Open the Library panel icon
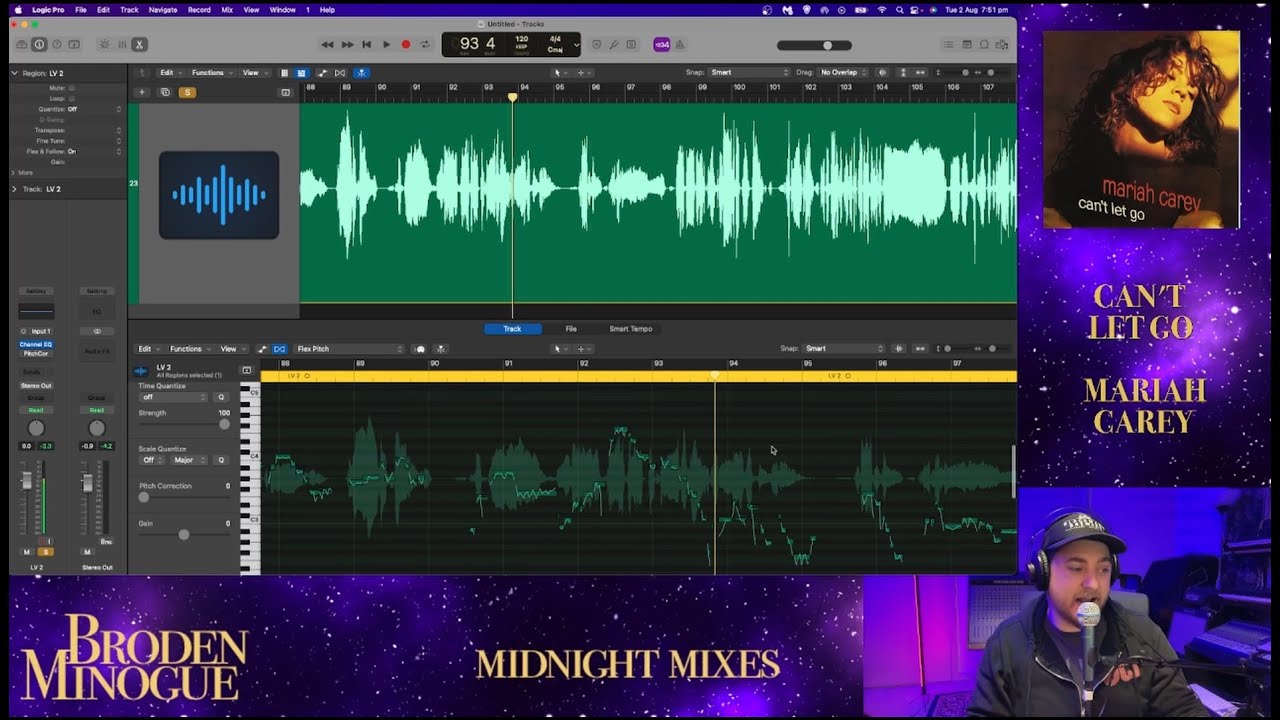The width and height of the screenshot is (1280, 720). (22, 44)
